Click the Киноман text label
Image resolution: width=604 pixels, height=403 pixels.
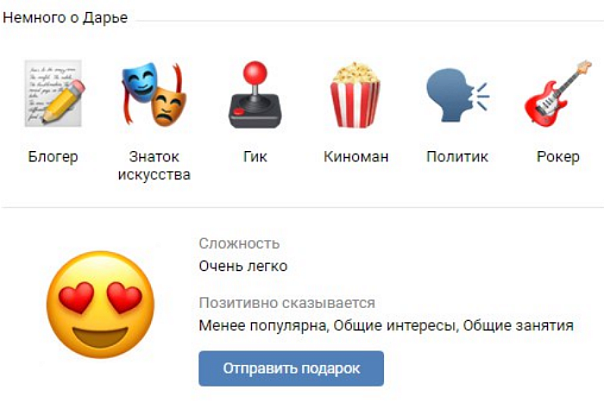356,157
